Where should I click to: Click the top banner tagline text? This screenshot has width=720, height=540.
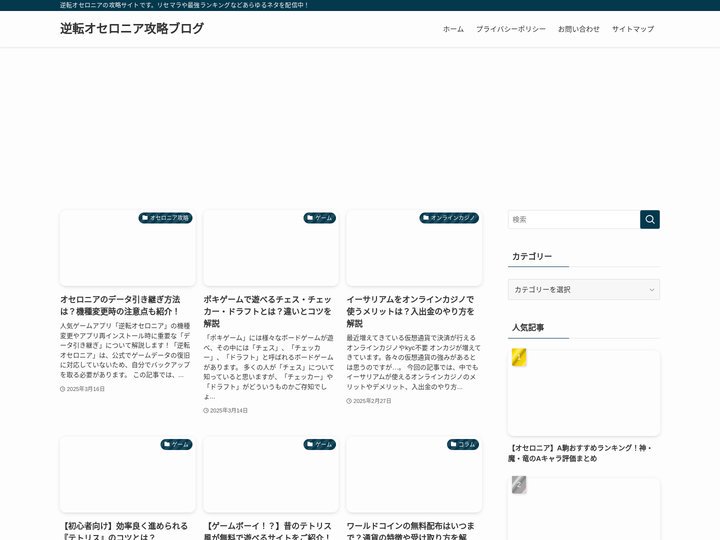tap(184, 5)
